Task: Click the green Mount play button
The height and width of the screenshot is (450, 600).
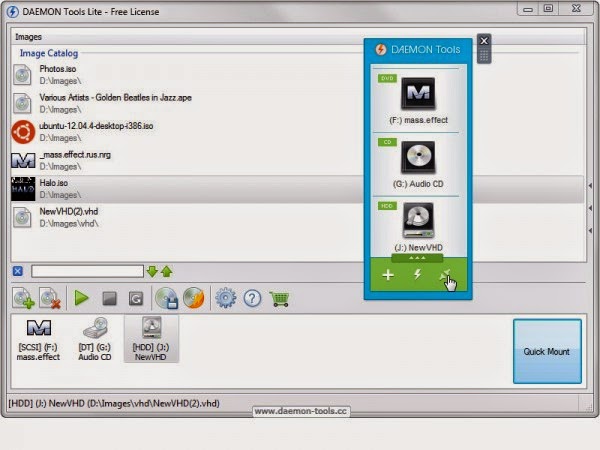Action: coord(81,298)
